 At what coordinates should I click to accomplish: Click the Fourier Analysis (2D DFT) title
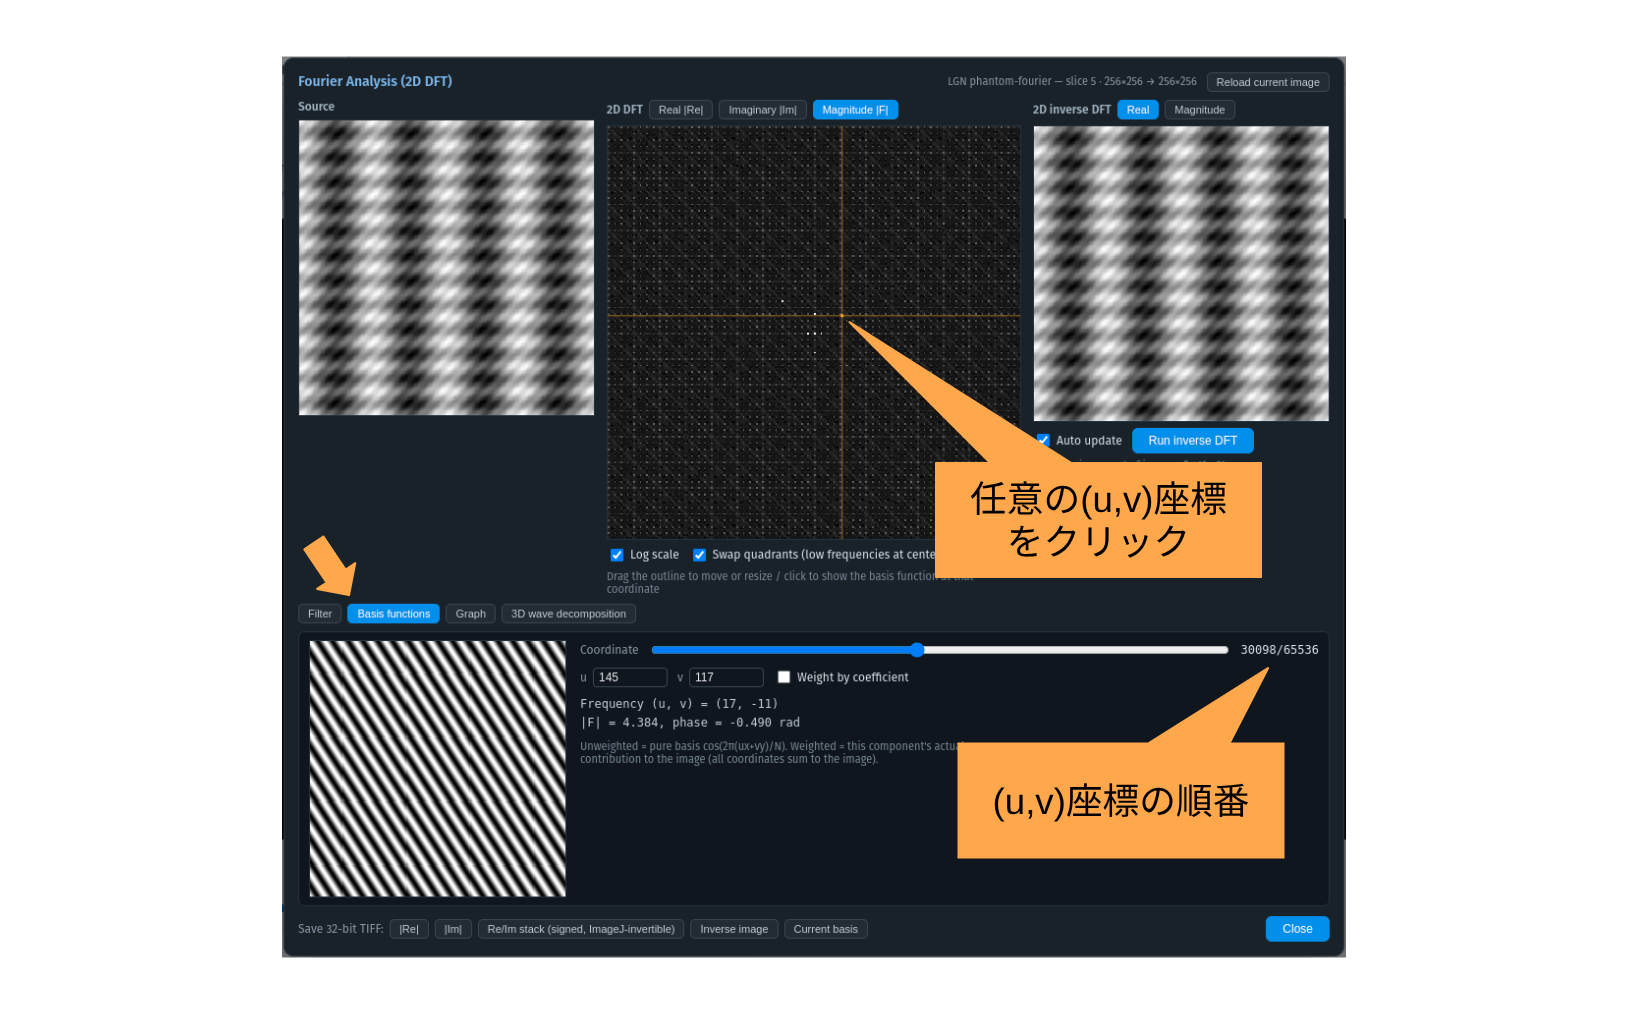pos(375,81)
